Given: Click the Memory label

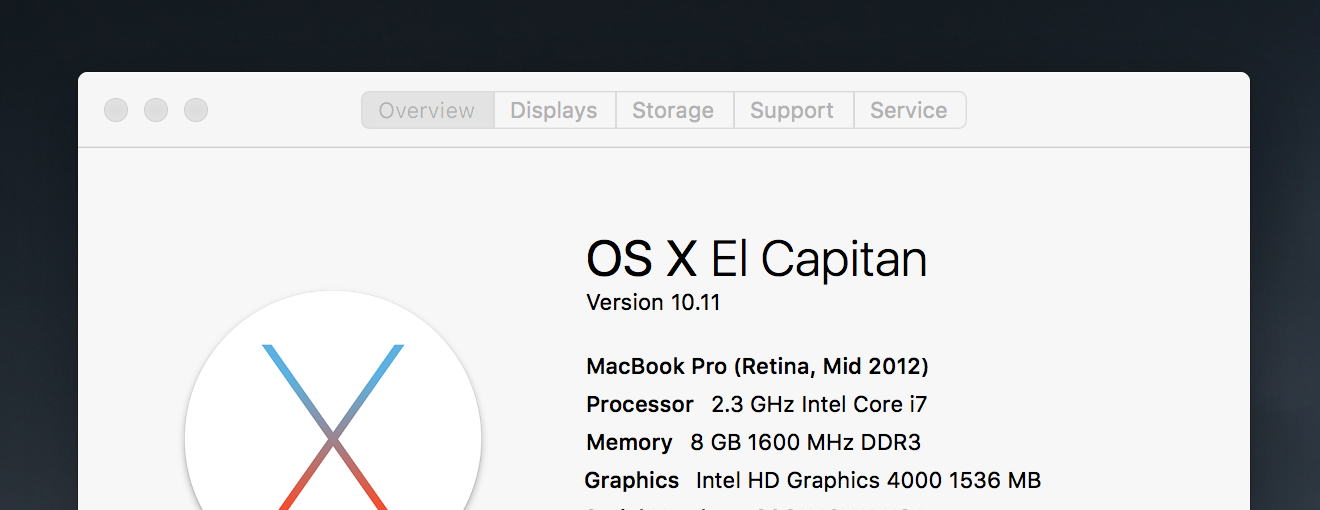Looking at the screenshot, I should pyautogui.click(x=629, y=442).
